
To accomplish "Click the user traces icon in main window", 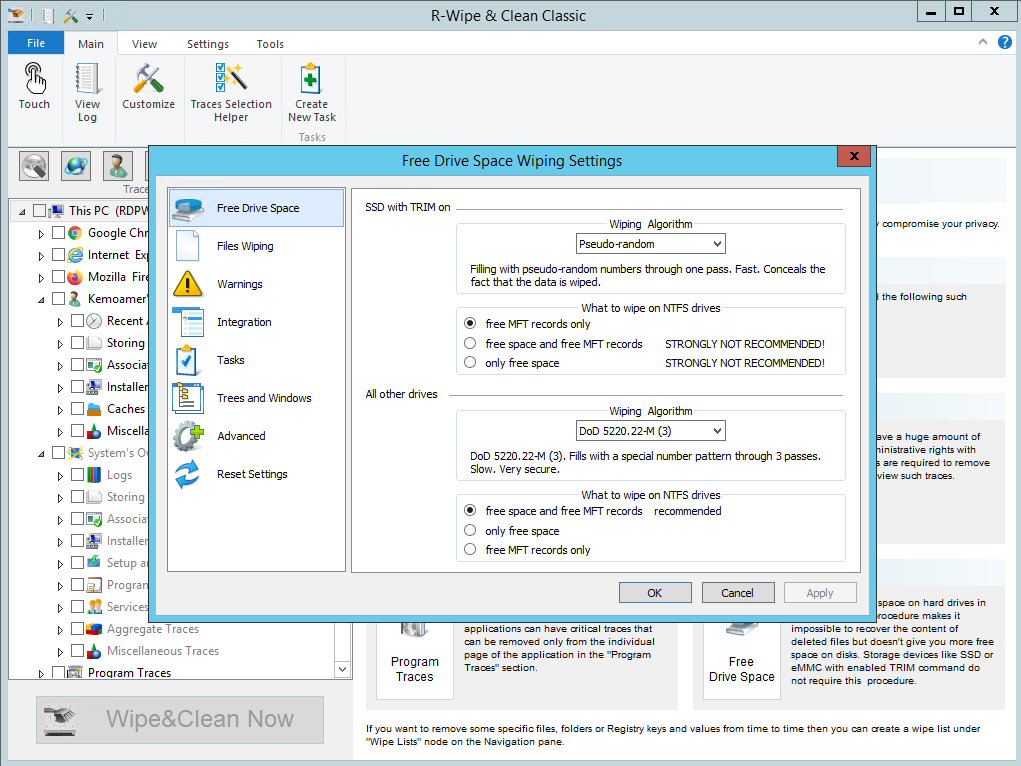I will [118, 165].
